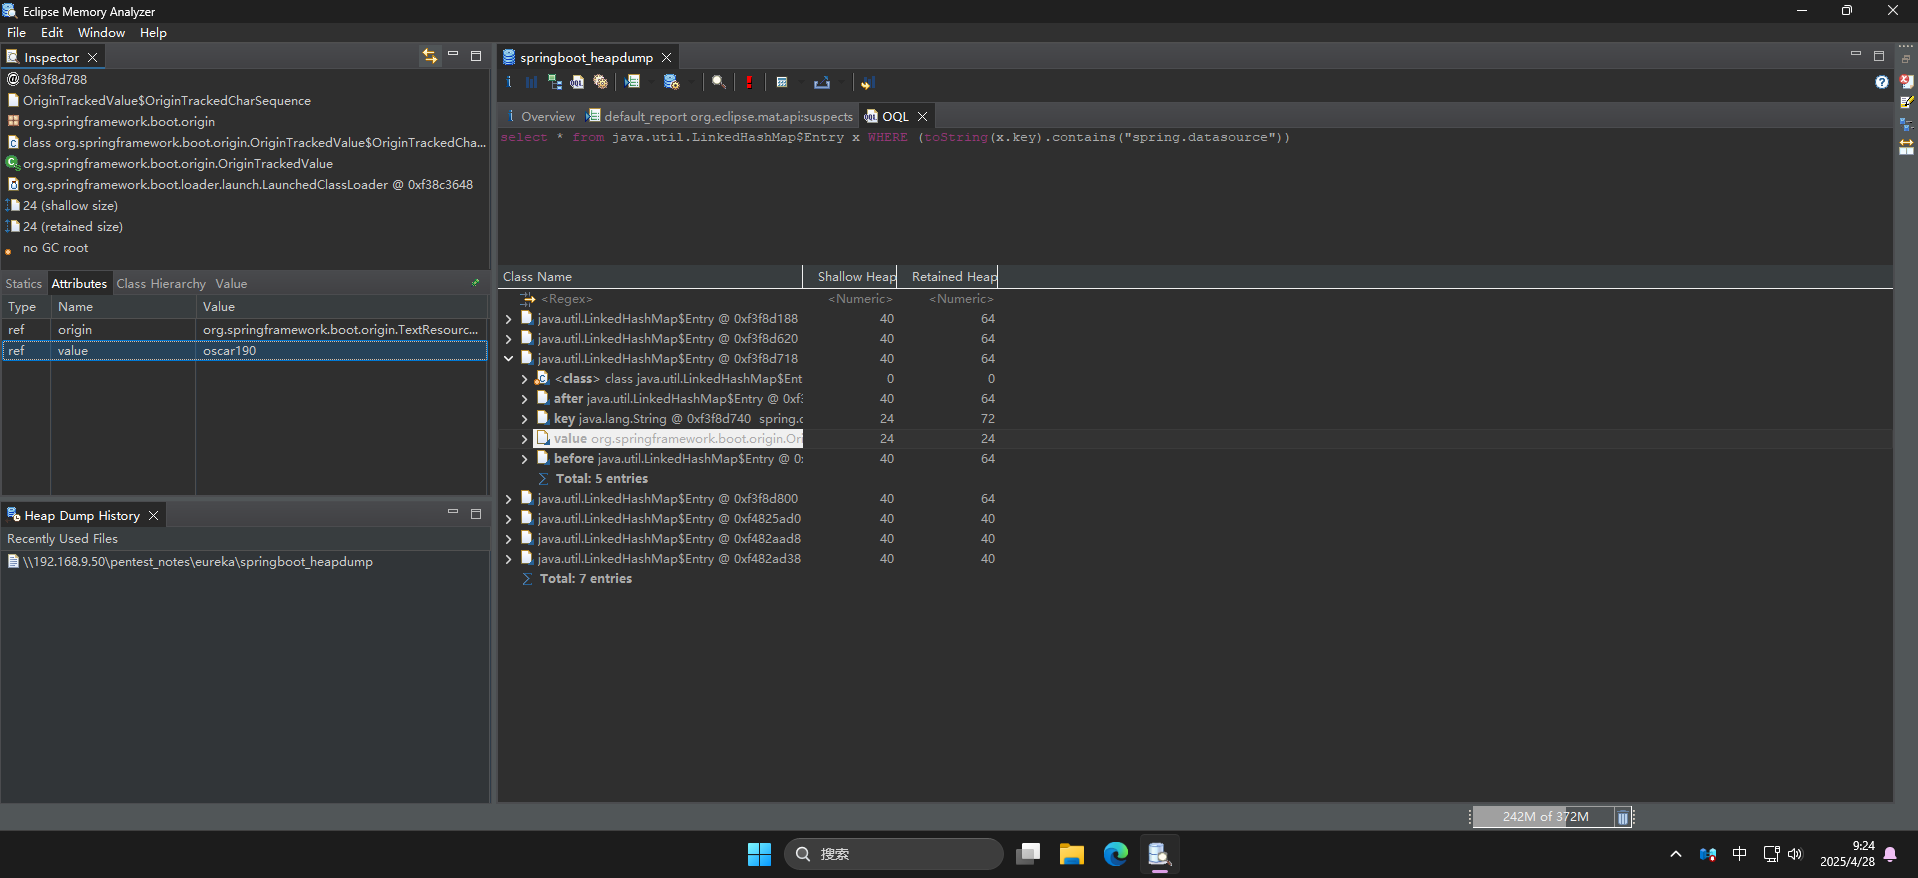
Task: Open the Window menu
Action: point(101,33)
